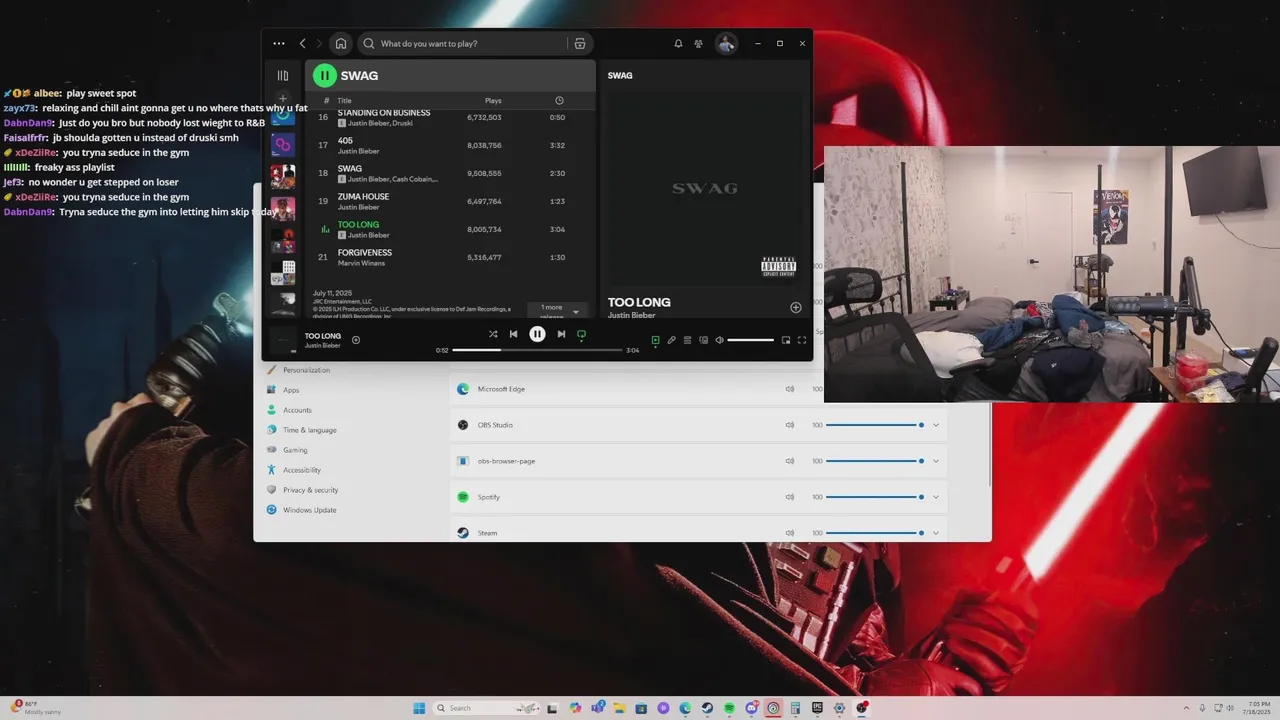The width and height of the screenshot is (1280, 720).
Task: Open SWAG album art in Now Playing panel
Action: [705, 188]
